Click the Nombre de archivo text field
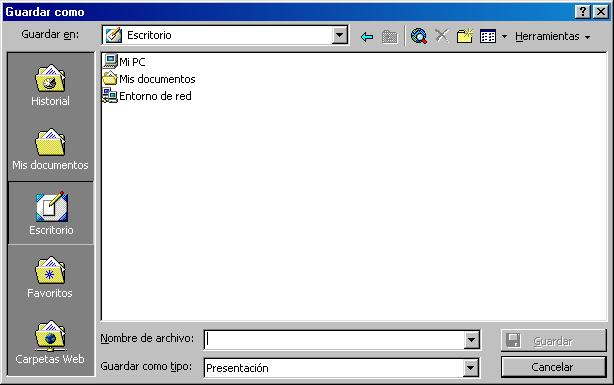This screenshot has width=614, height=385. click(334, 340)
